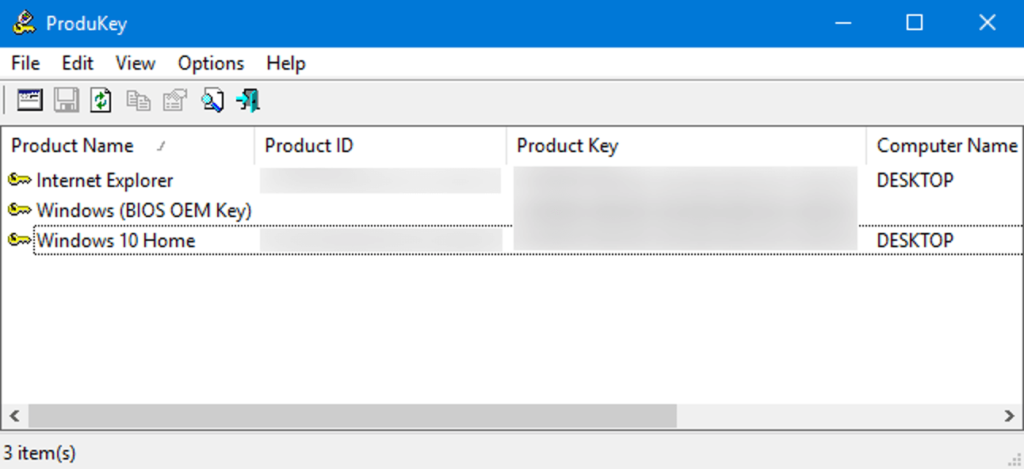This screenshot has width=1024, height=469.
Task: Click the key icon beside Windows (BIOS OEM Key)
Action: click(x=19, y=210)
